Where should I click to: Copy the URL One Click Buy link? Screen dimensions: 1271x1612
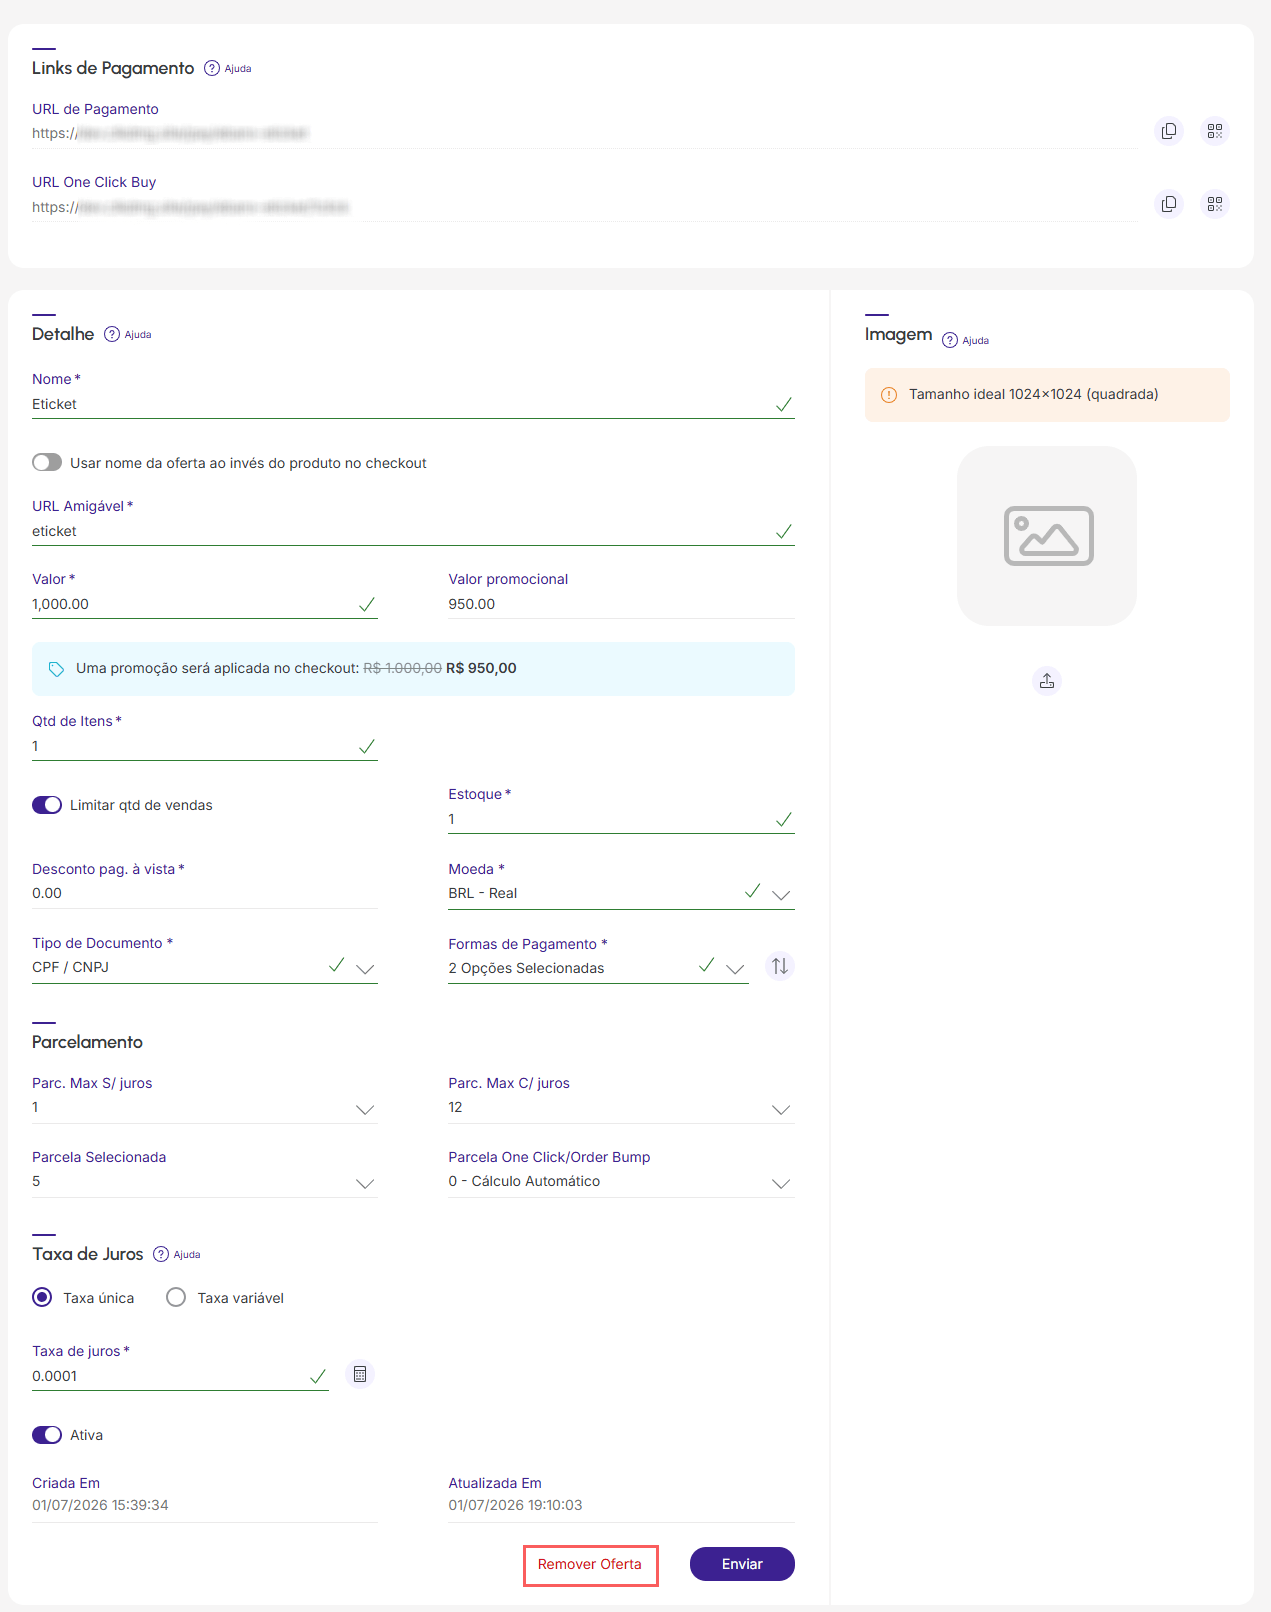click(1168, 204)
